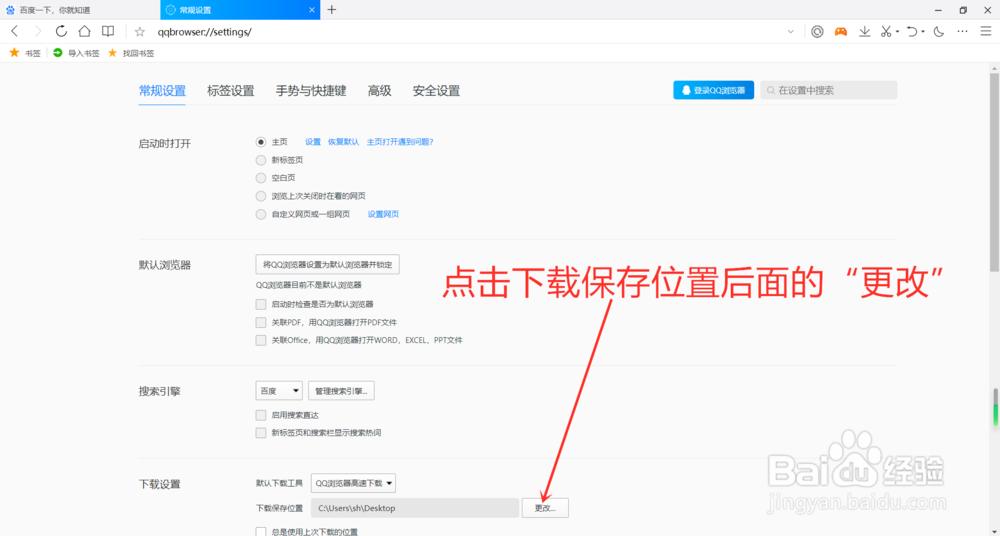1000x536 pixels.
Task: Open the QQ浏览器高速下载 dropdown
Action: [x=353, y=483]
